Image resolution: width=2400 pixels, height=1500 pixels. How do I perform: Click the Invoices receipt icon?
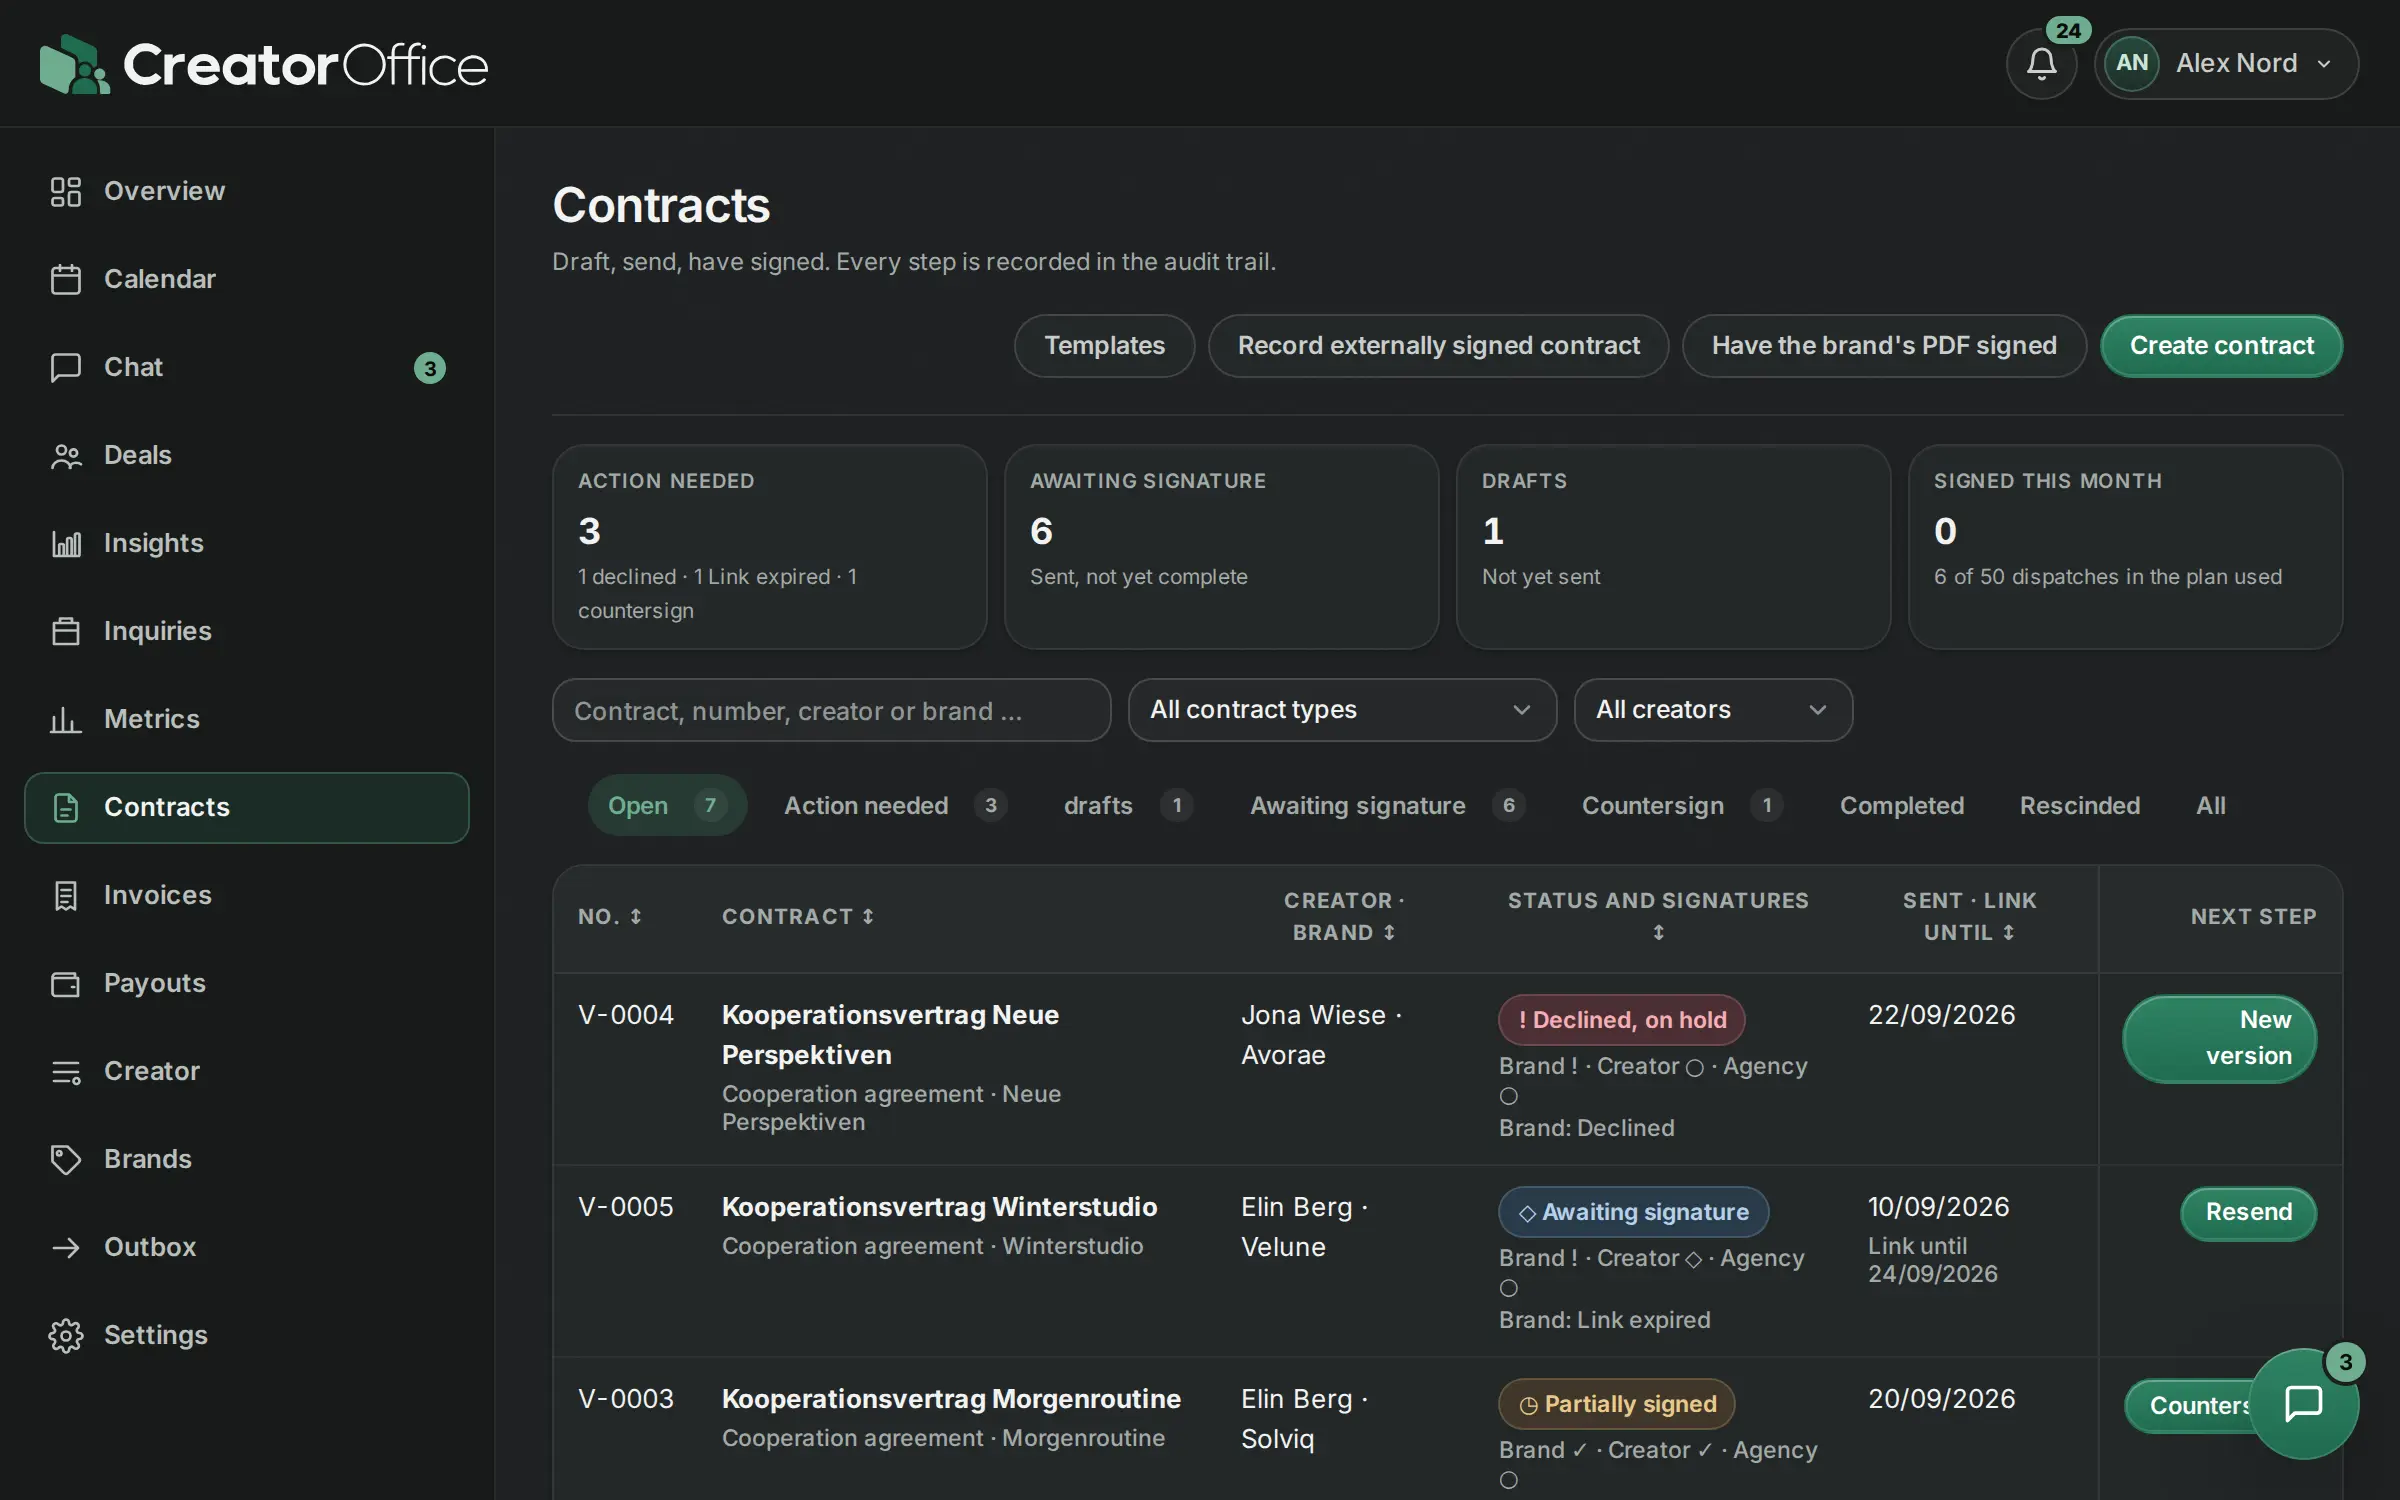coord(66,895)
